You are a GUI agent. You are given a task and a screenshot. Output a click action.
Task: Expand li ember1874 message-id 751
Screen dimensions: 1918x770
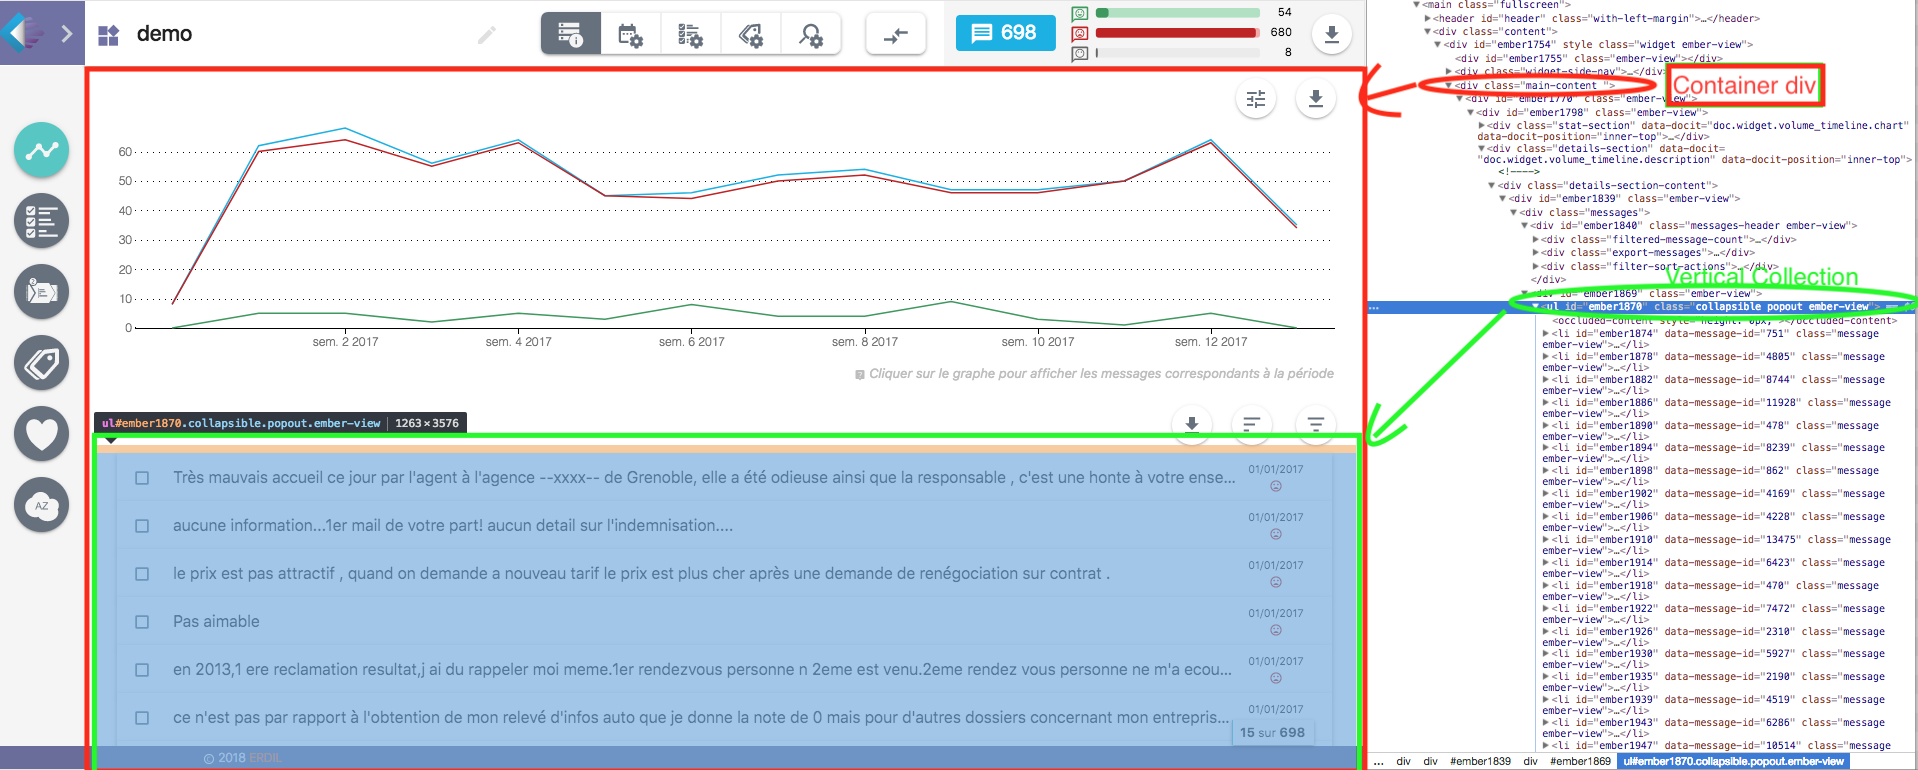click(1546, 334)
